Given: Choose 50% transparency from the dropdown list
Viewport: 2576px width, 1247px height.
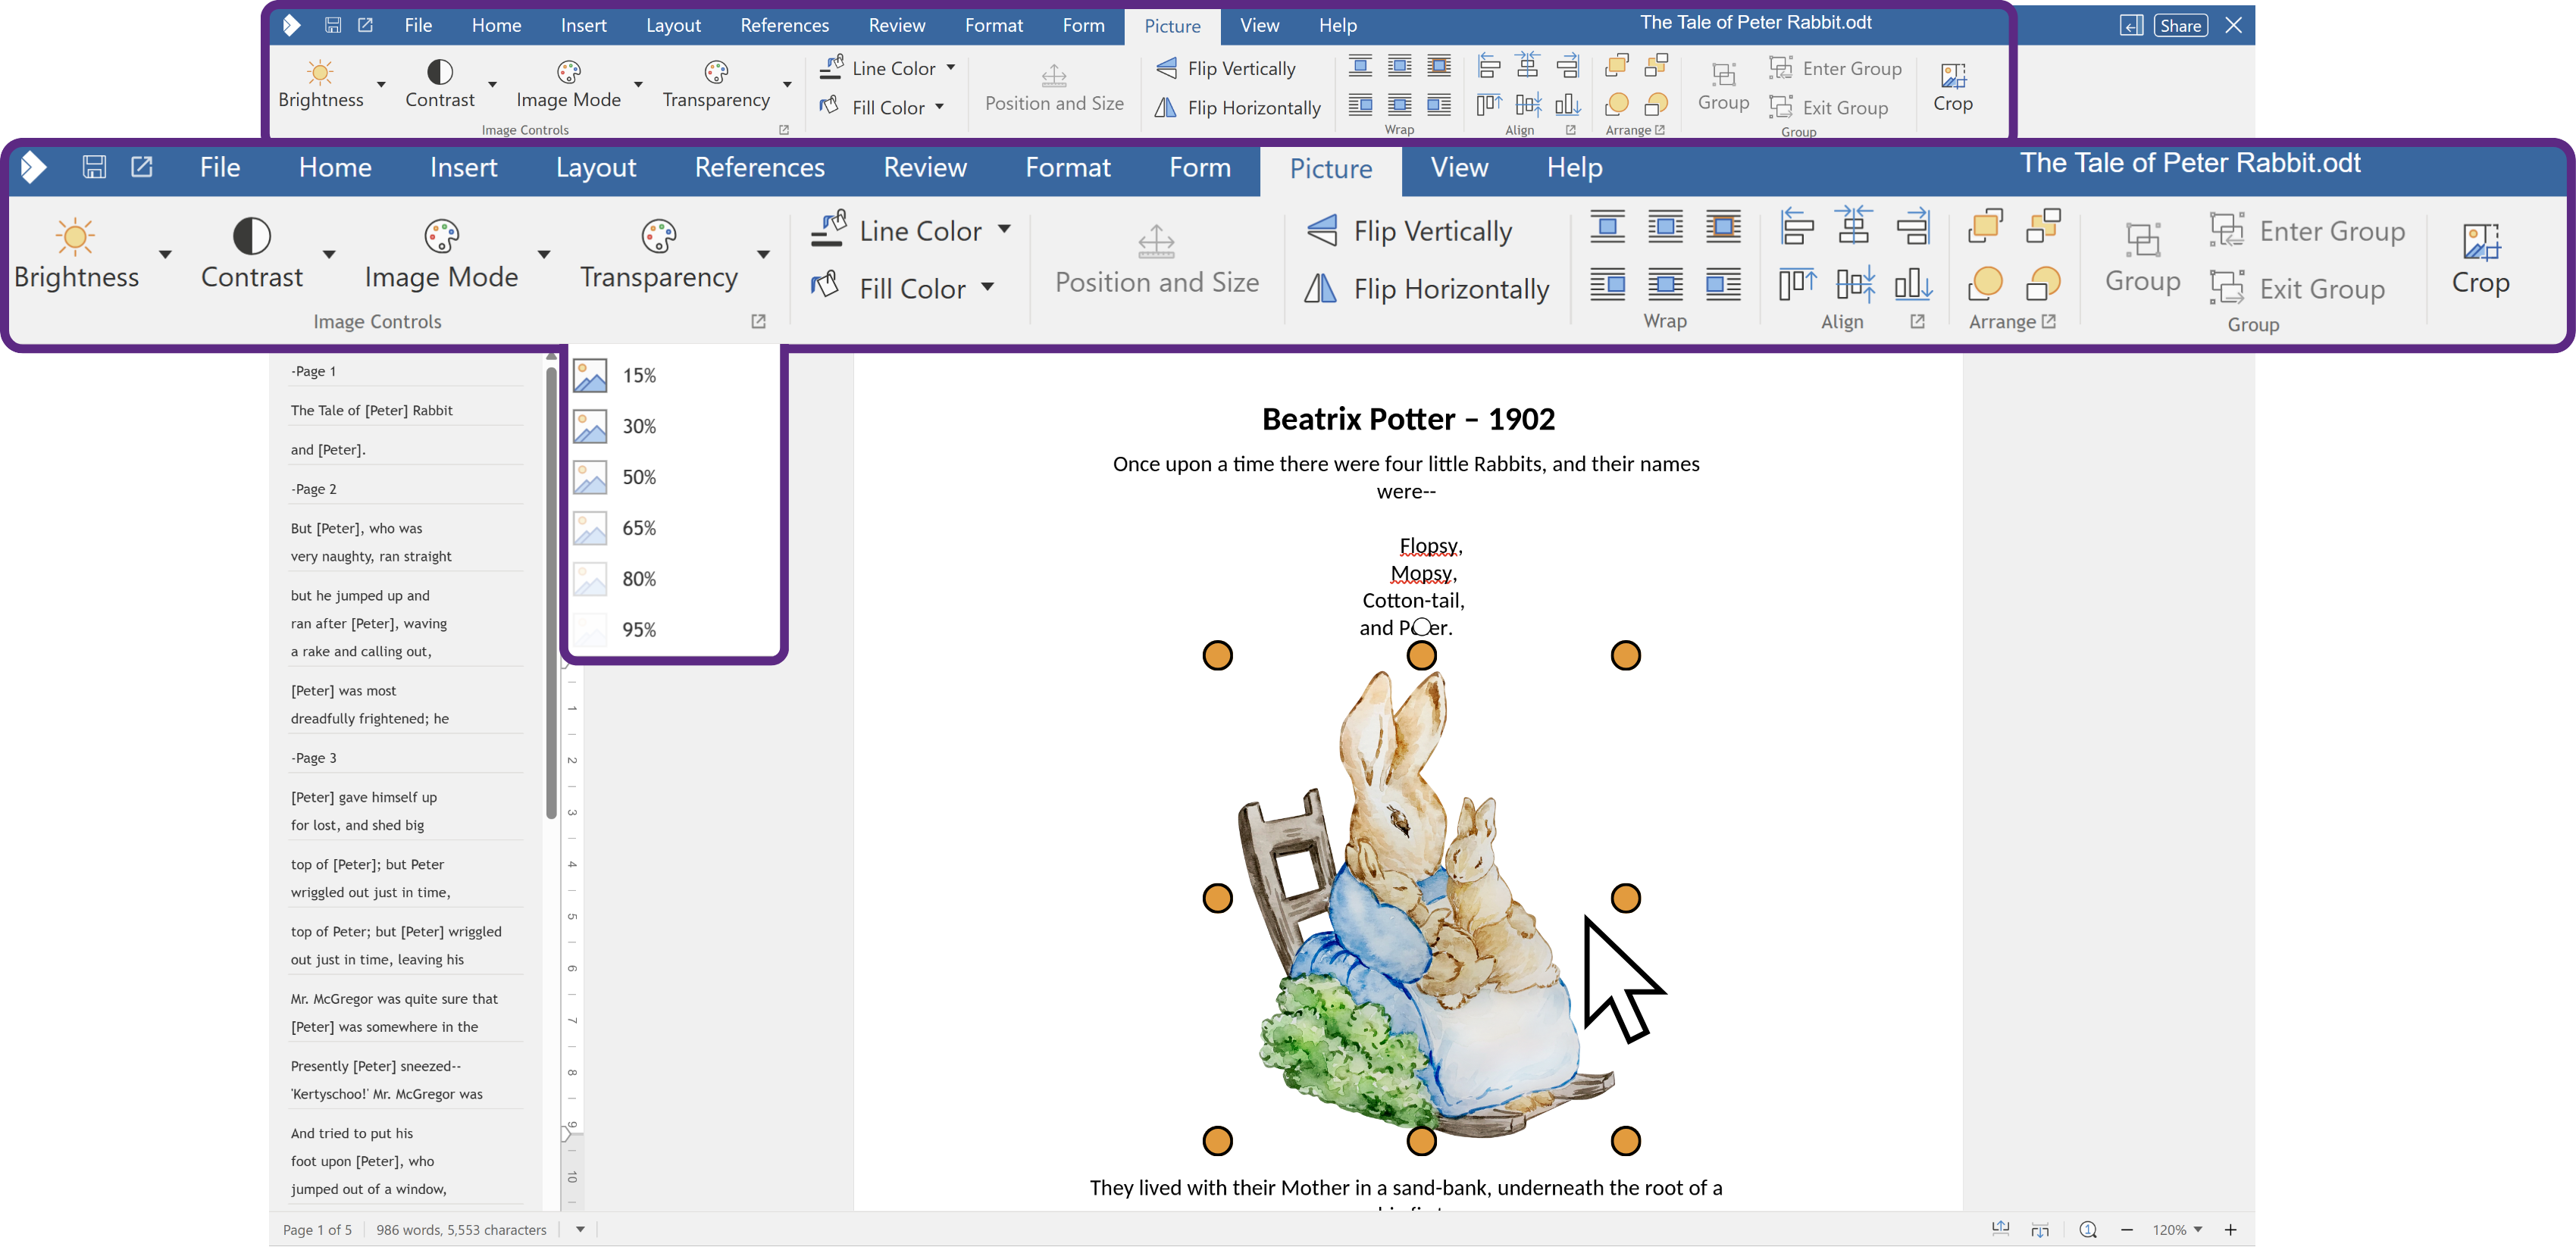Looking at the screenshot, I should pos(673,477).
